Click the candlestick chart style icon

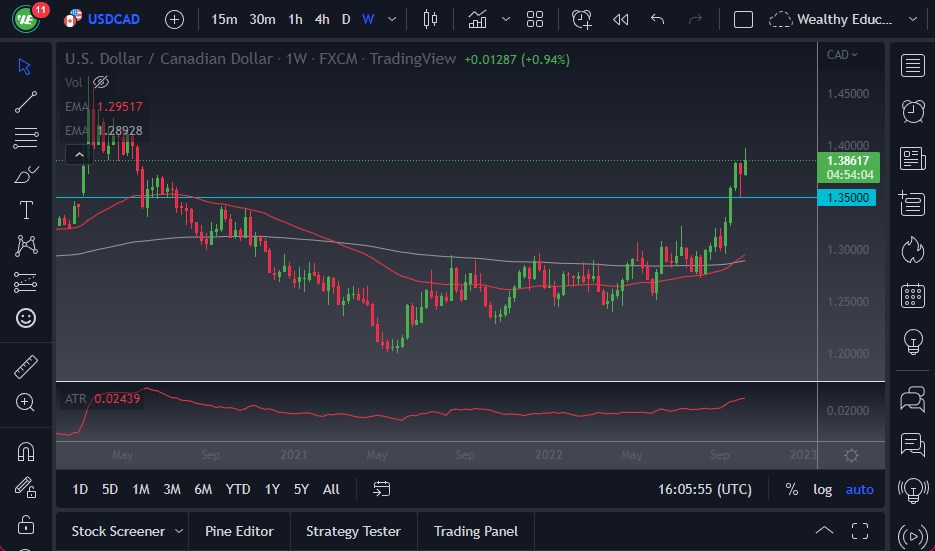point(431,19)
